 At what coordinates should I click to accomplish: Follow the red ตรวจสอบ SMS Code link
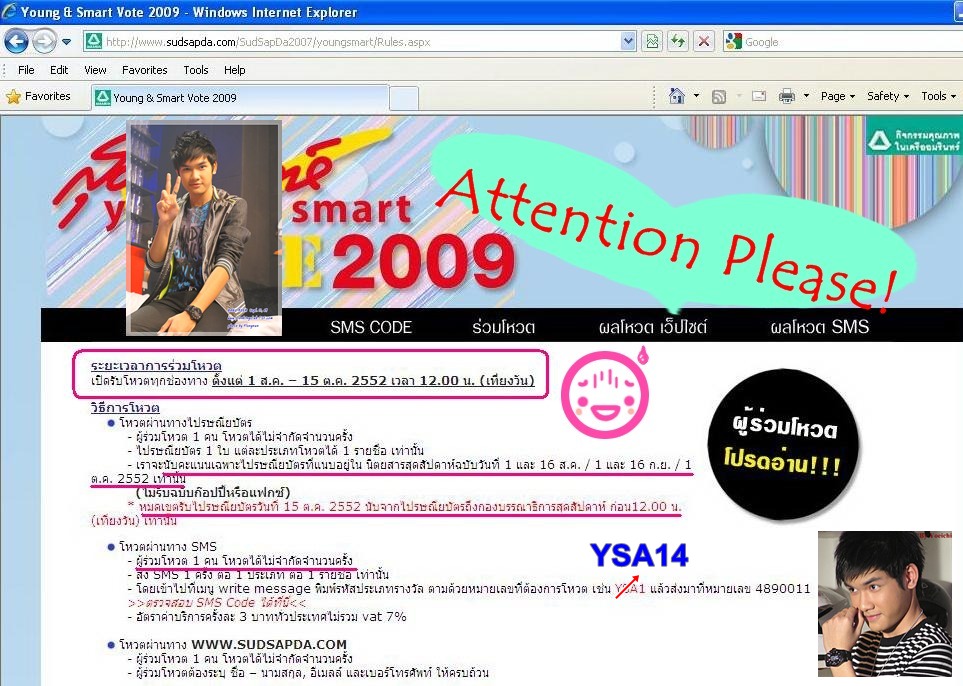tap(217, 602)
